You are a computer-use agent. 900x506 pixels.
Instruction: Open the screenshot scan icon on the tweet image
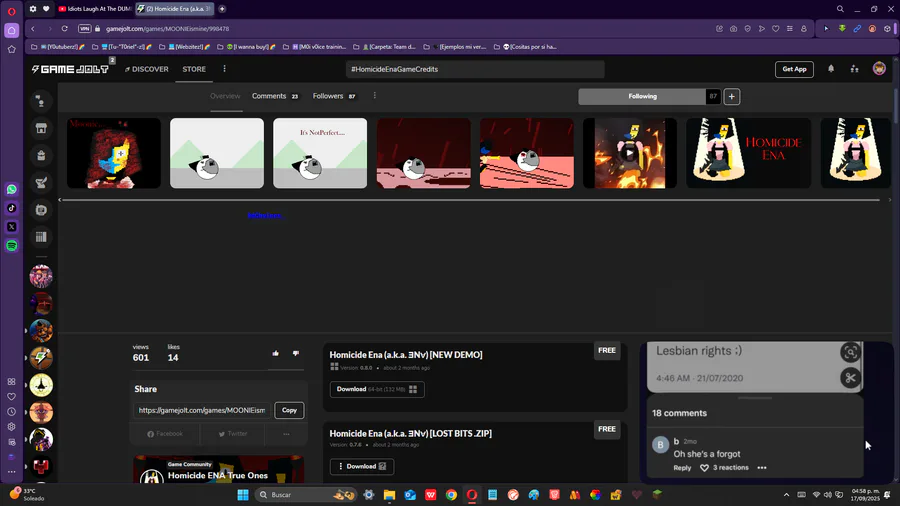(851, 352)
